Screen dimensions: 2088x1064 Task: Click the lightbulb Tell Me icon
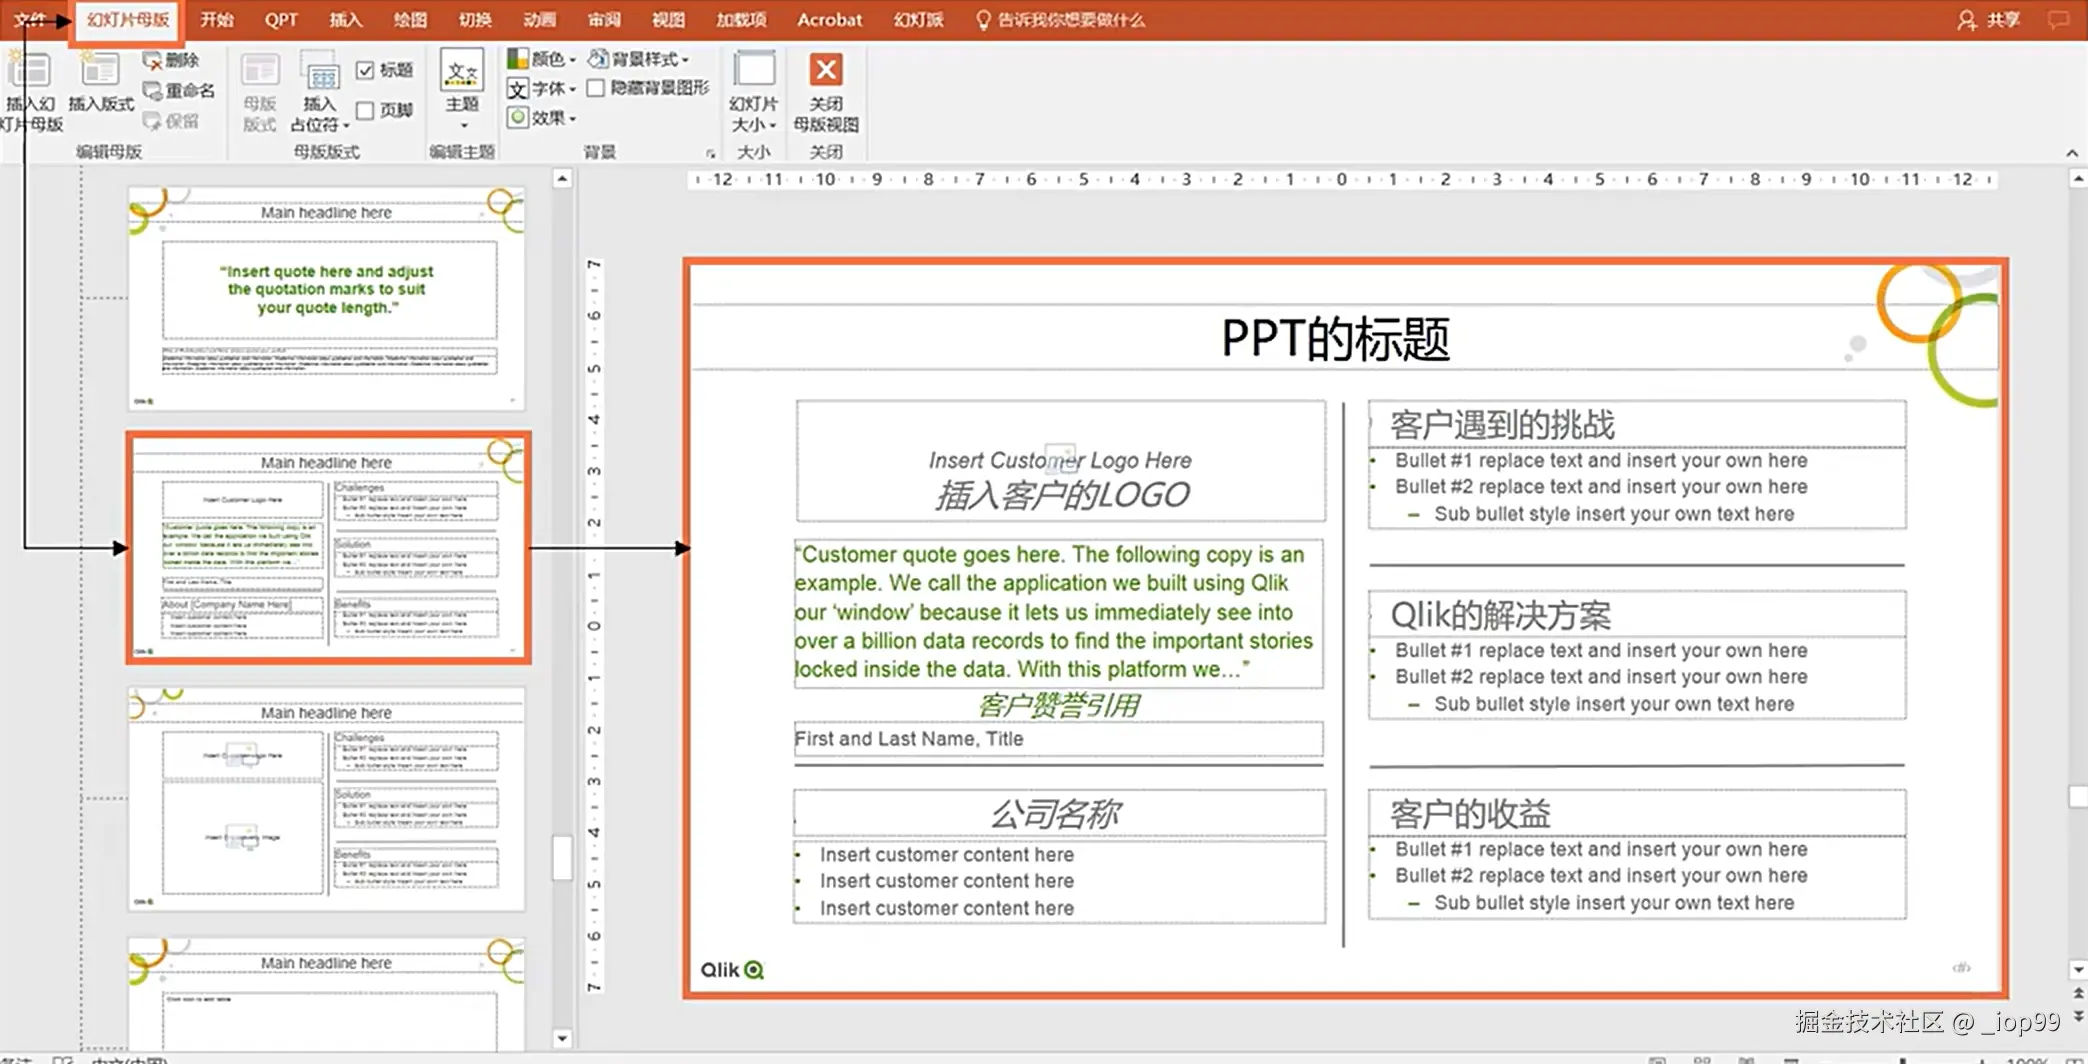(x=983, y=20)
